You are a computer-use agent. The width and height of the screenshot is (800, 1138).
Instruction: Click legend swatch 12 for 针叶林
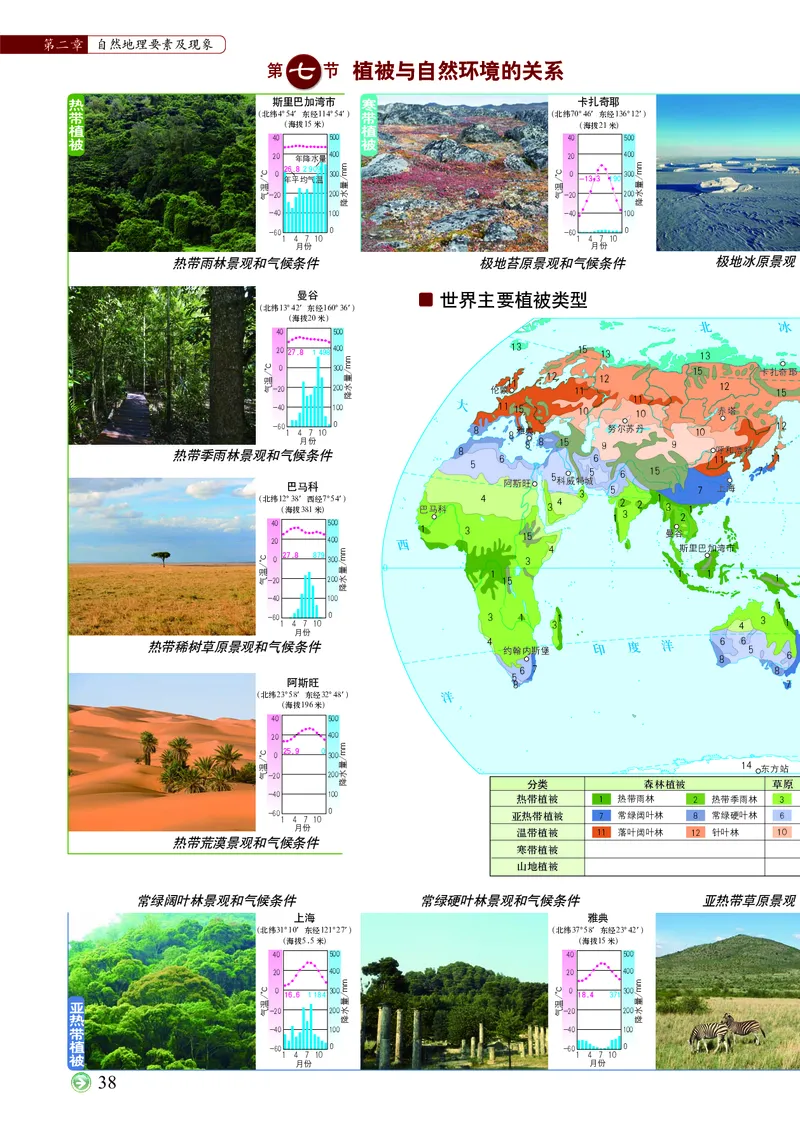click(x=695, y=832)
